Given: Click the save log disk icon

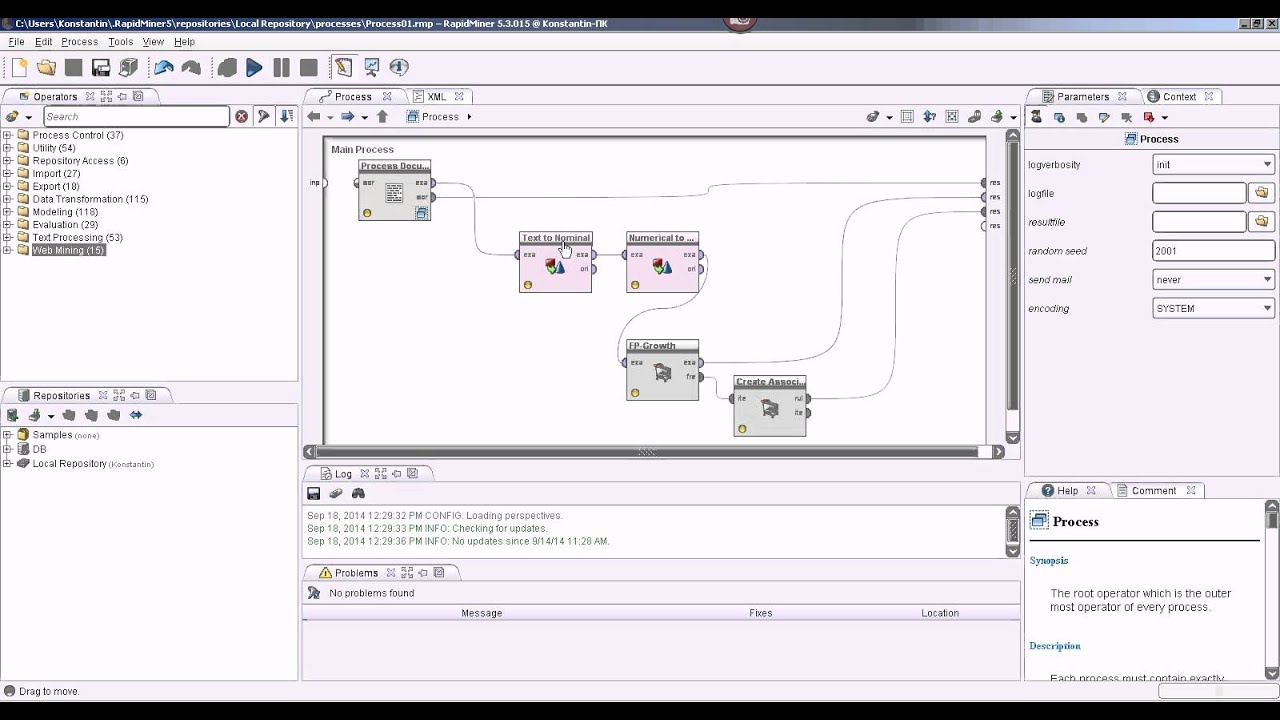Looking at the screenshot, I should 313,493.
